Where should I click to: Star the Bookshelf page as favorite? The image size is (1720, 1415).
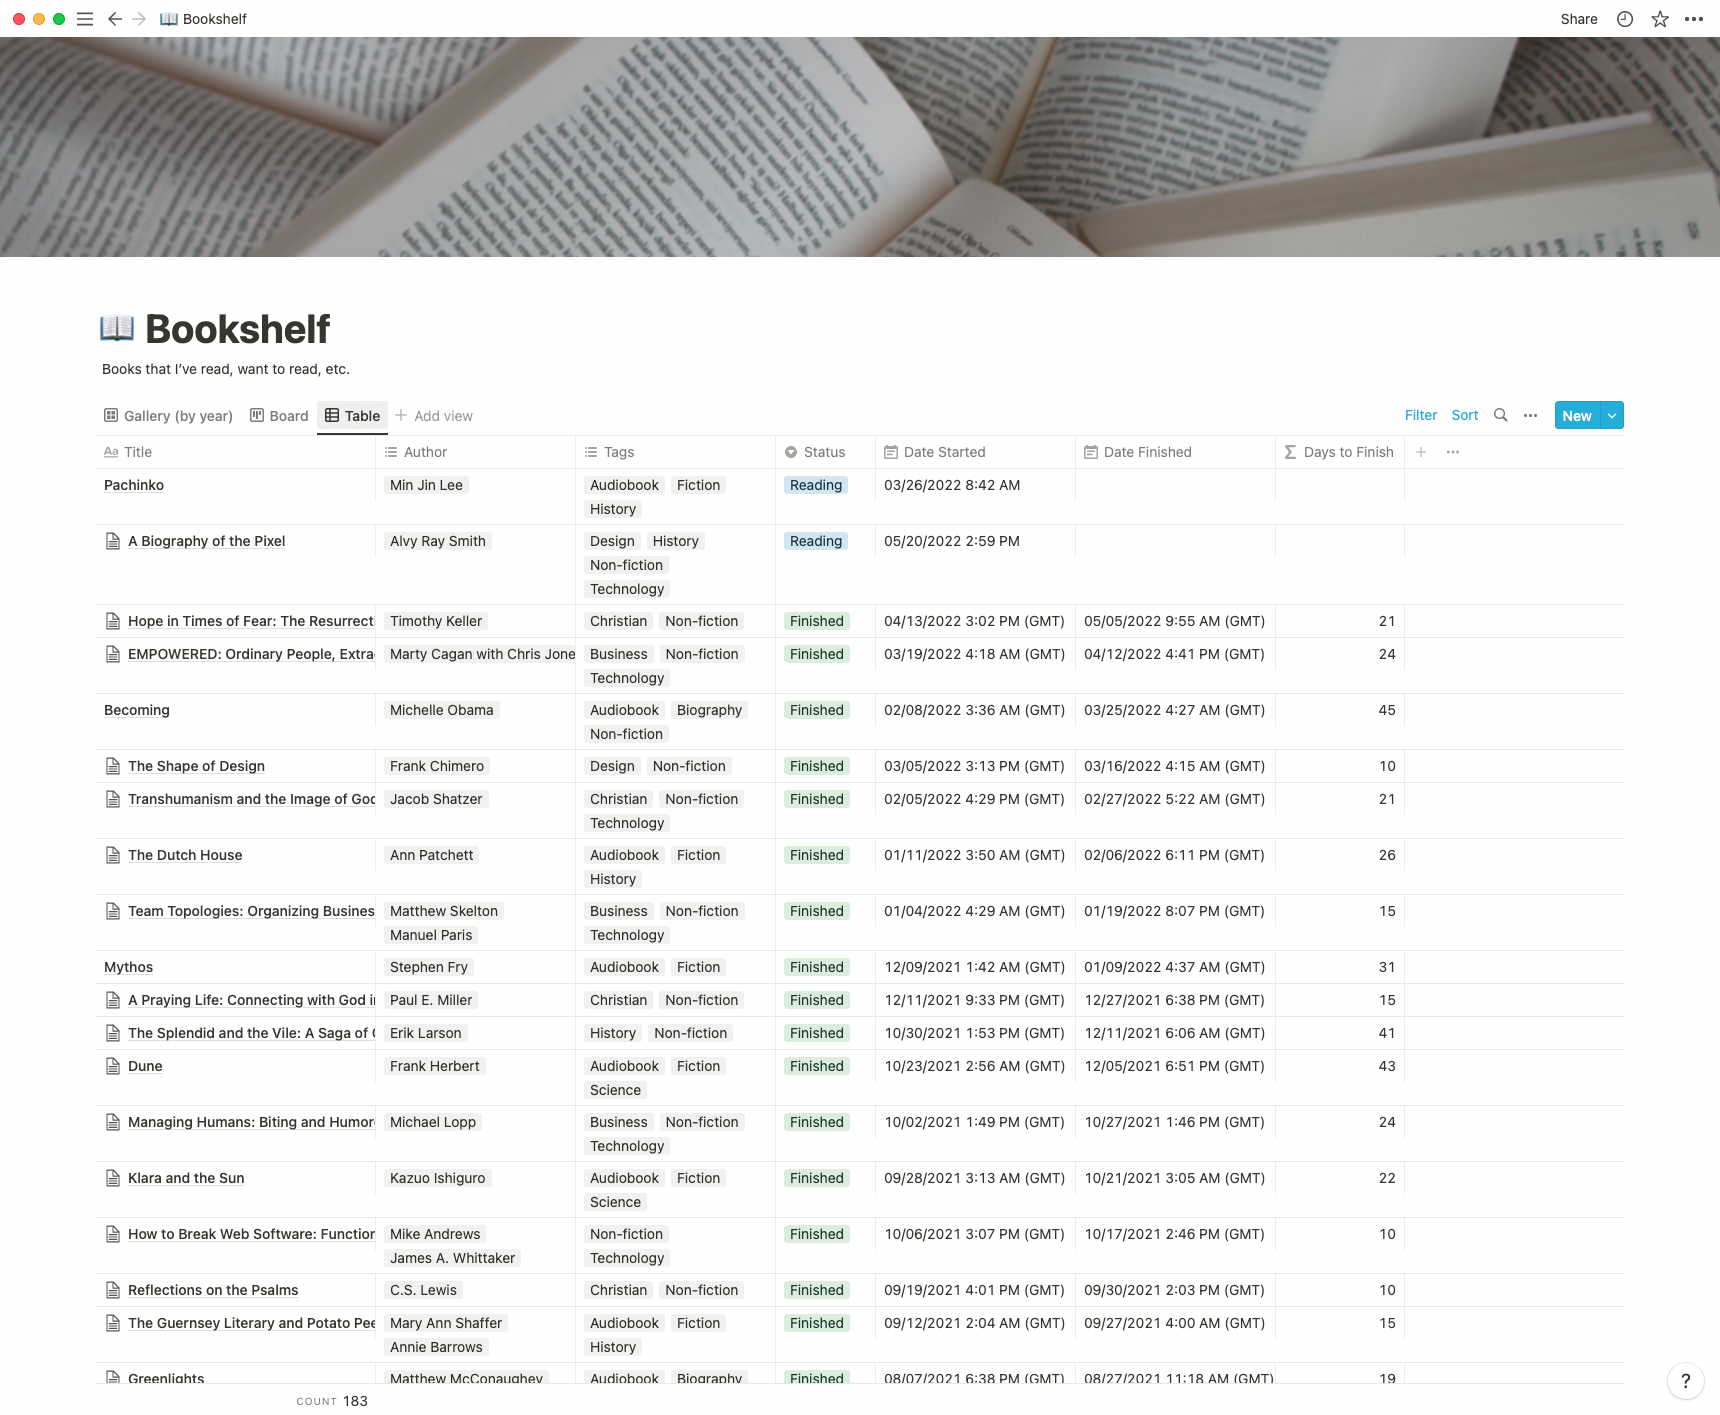click(1660, 19)
